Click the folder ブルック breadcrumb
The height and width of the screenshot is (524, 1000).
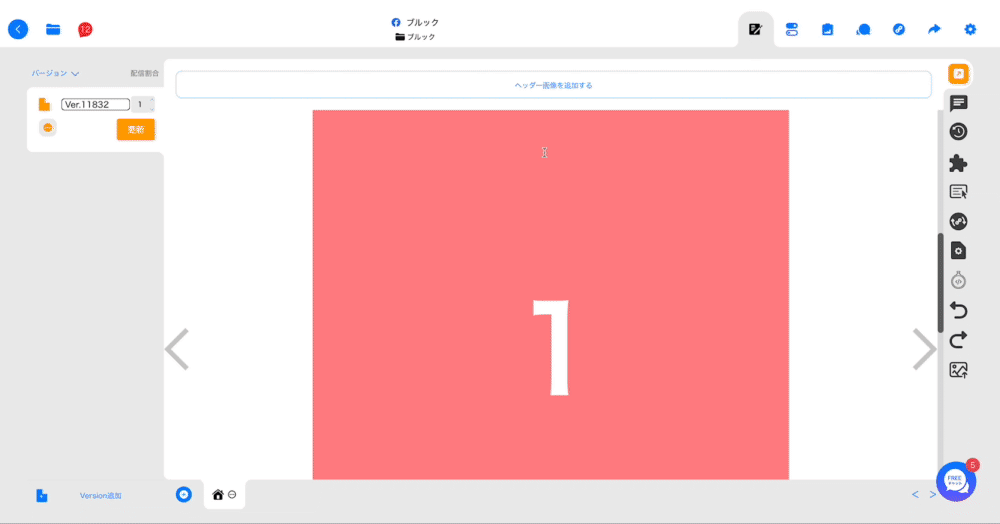click(x=415, y=37)
